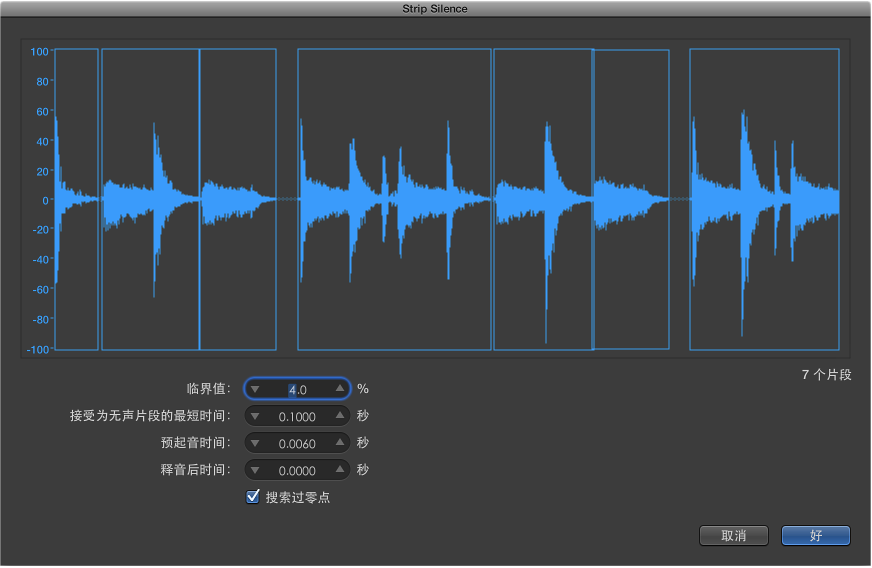872x568 pixels.
Task: Click the Strip Silence title bar
Action: (x=435, y=9)
